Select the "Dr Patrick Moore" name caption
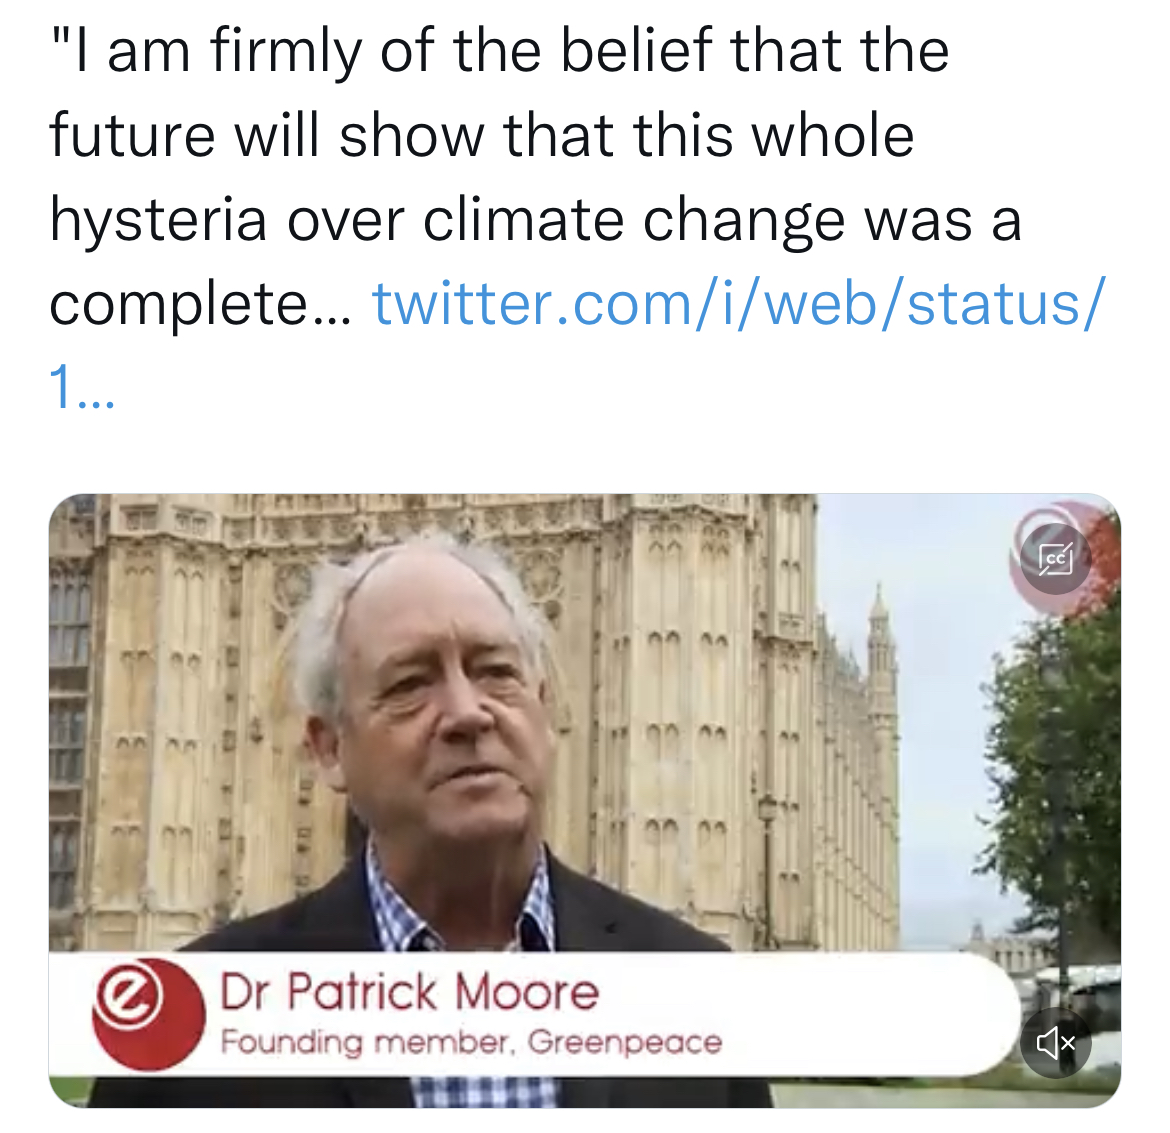The width and height of the screenshot is (1170, 1133). [409, 991]
